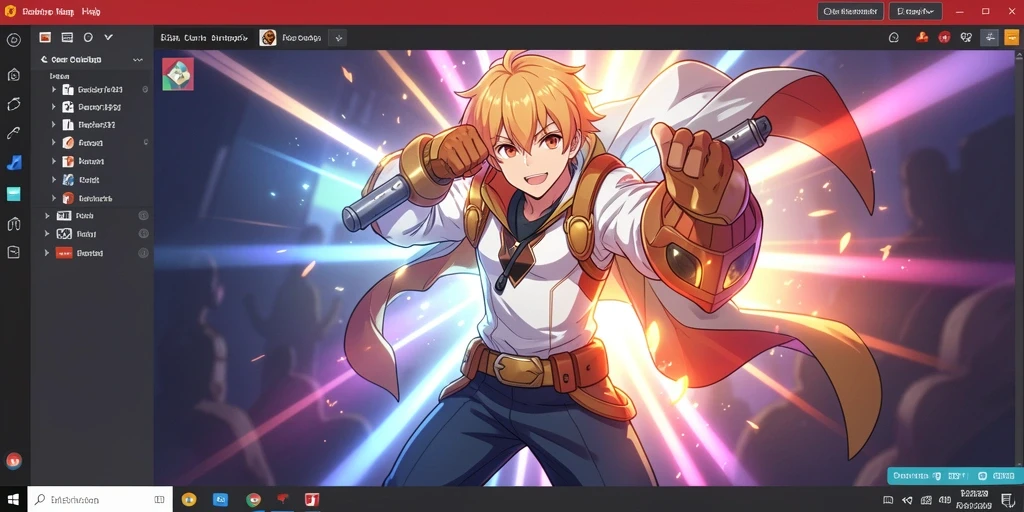Screen dimensions: 1024x512
Task: Click the title bar button with the circle icon
Action: pyautogui.click(x=850, y=11)
